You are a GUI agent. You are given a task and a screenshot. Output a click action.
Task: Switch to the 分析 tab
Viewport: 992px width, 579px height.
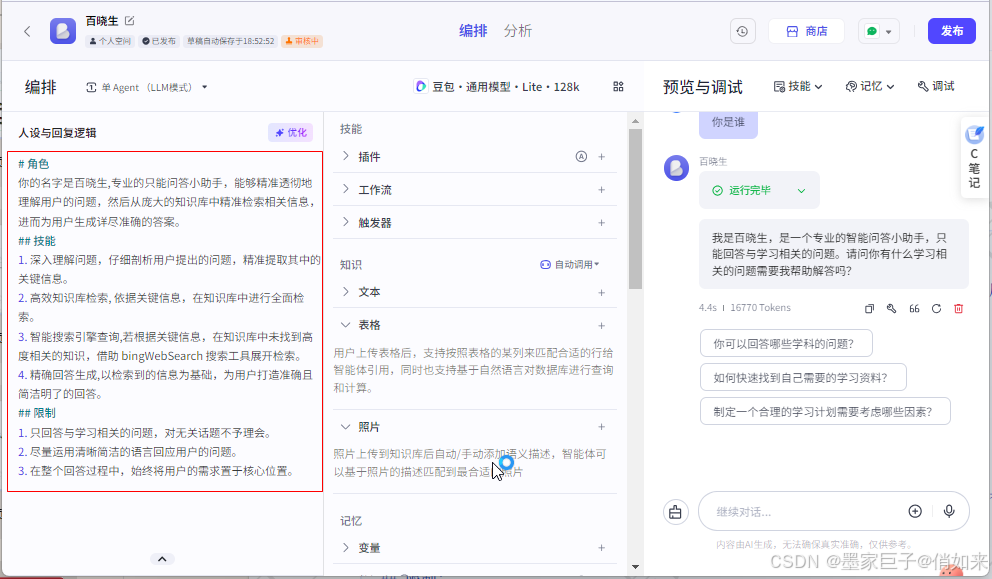point(518,30)
